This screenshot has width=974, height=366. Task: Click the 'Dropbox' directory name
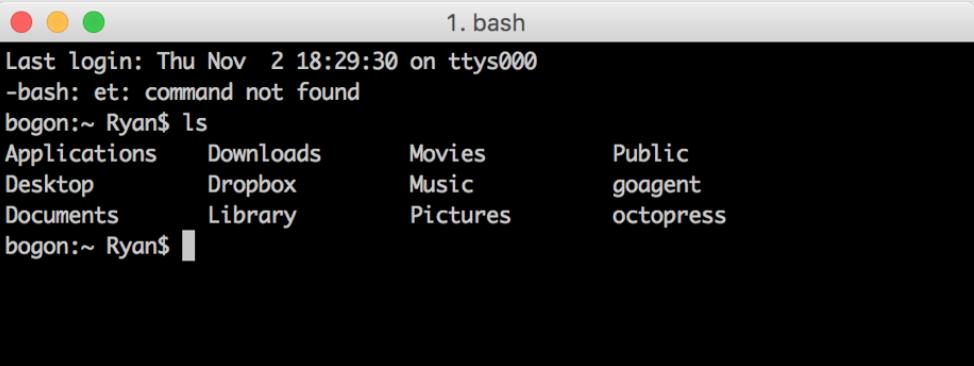pos(252,185)
